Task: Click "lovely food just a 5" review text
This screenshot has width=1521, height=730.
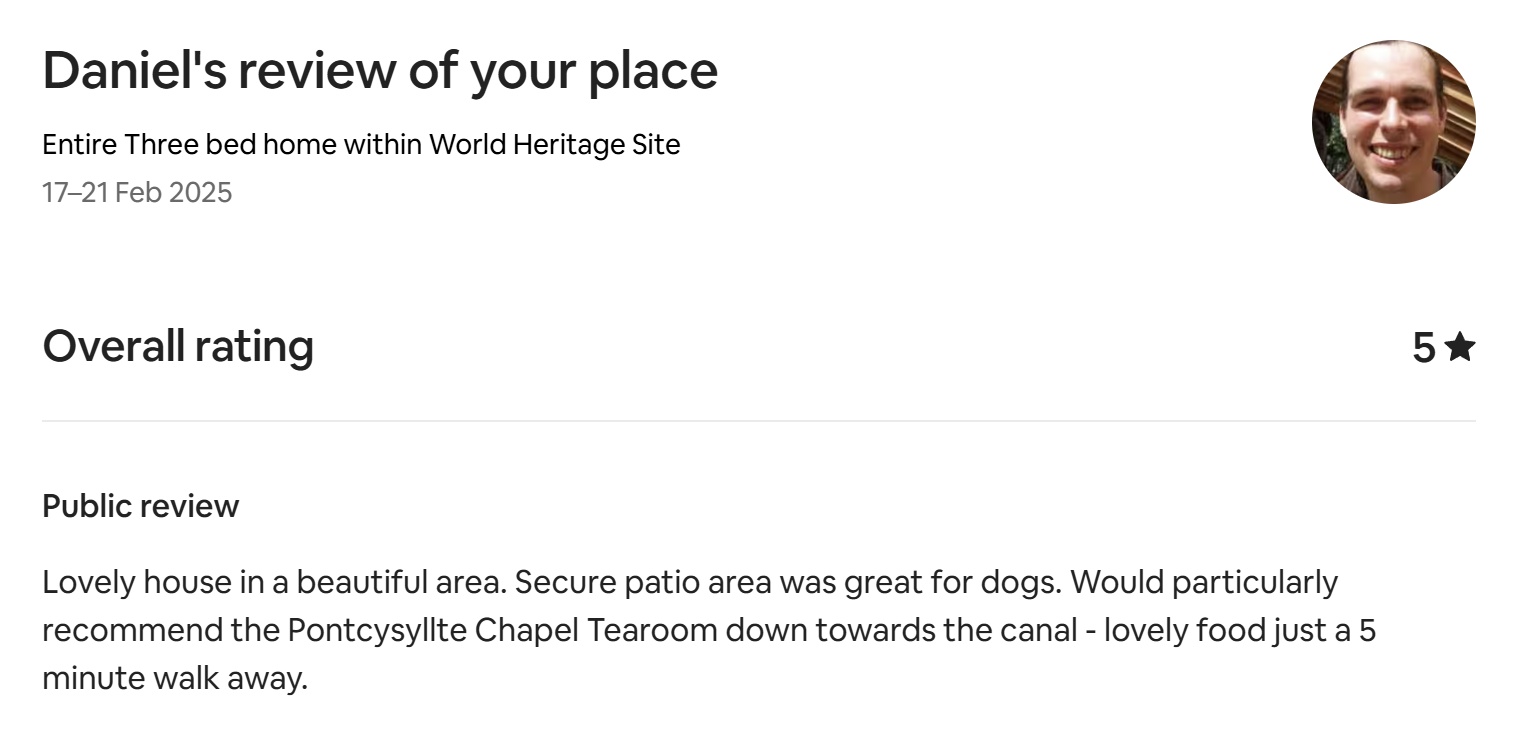Action: click(x=1240, y=630)
